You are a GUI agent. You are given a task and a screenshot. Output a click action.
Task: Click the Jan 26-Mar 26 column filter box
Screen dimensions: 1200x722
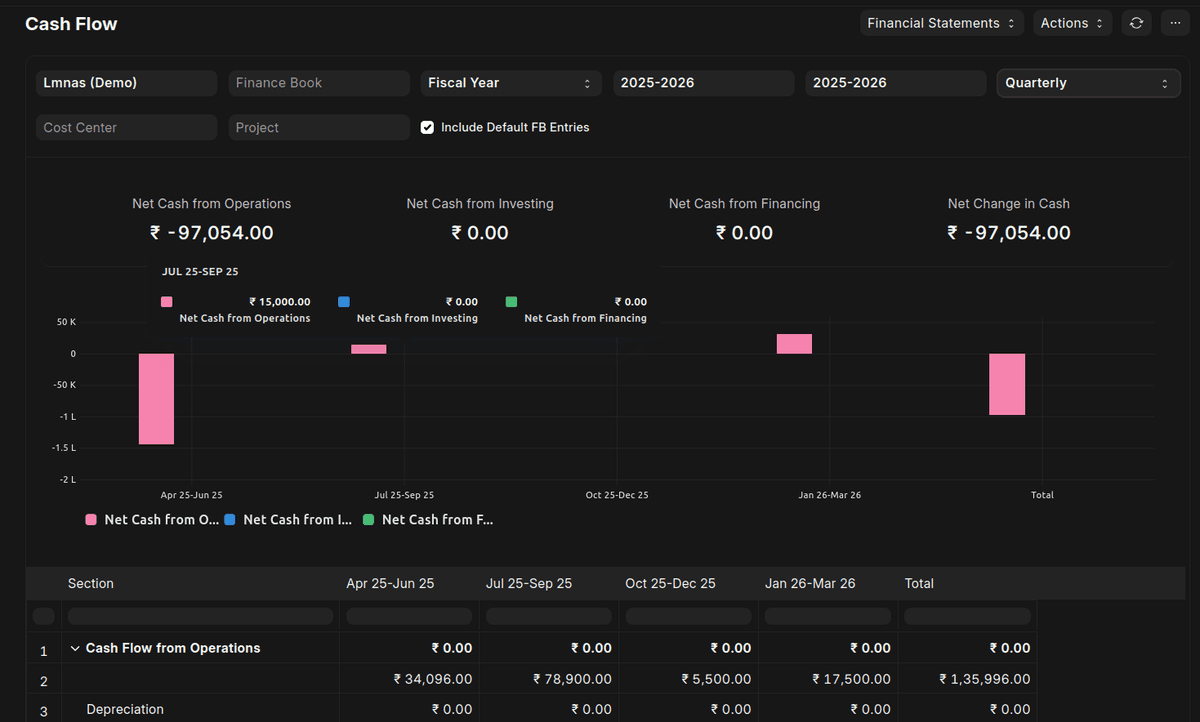pos(828,616)
